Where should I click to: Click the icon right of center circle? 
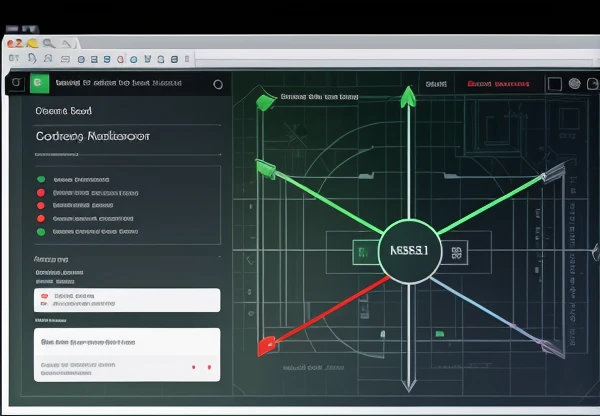point(457,252)
